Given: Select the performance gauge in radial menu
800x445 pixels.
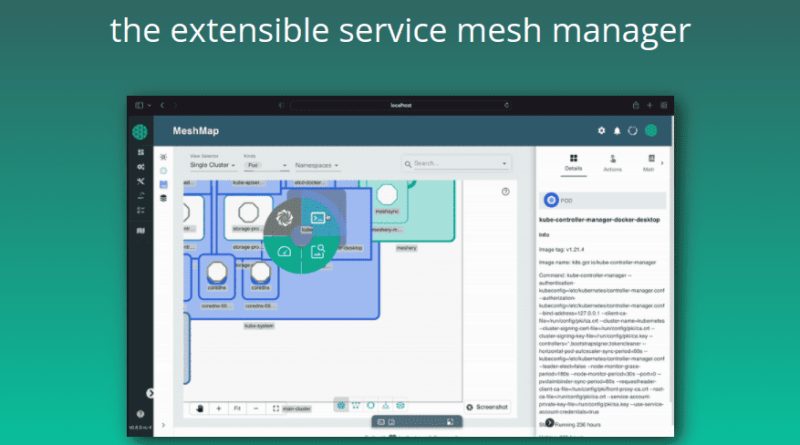Looking at the screenshot, I should 284,252.
